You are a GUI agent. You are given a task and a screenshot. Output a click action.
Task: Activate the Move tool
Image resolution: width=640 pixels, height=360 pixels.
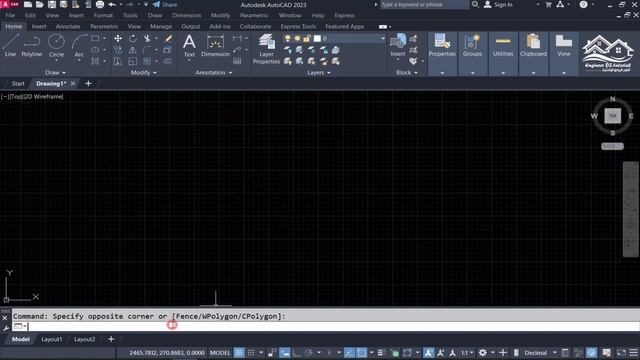pyautogui.click(x=118, y=38)
